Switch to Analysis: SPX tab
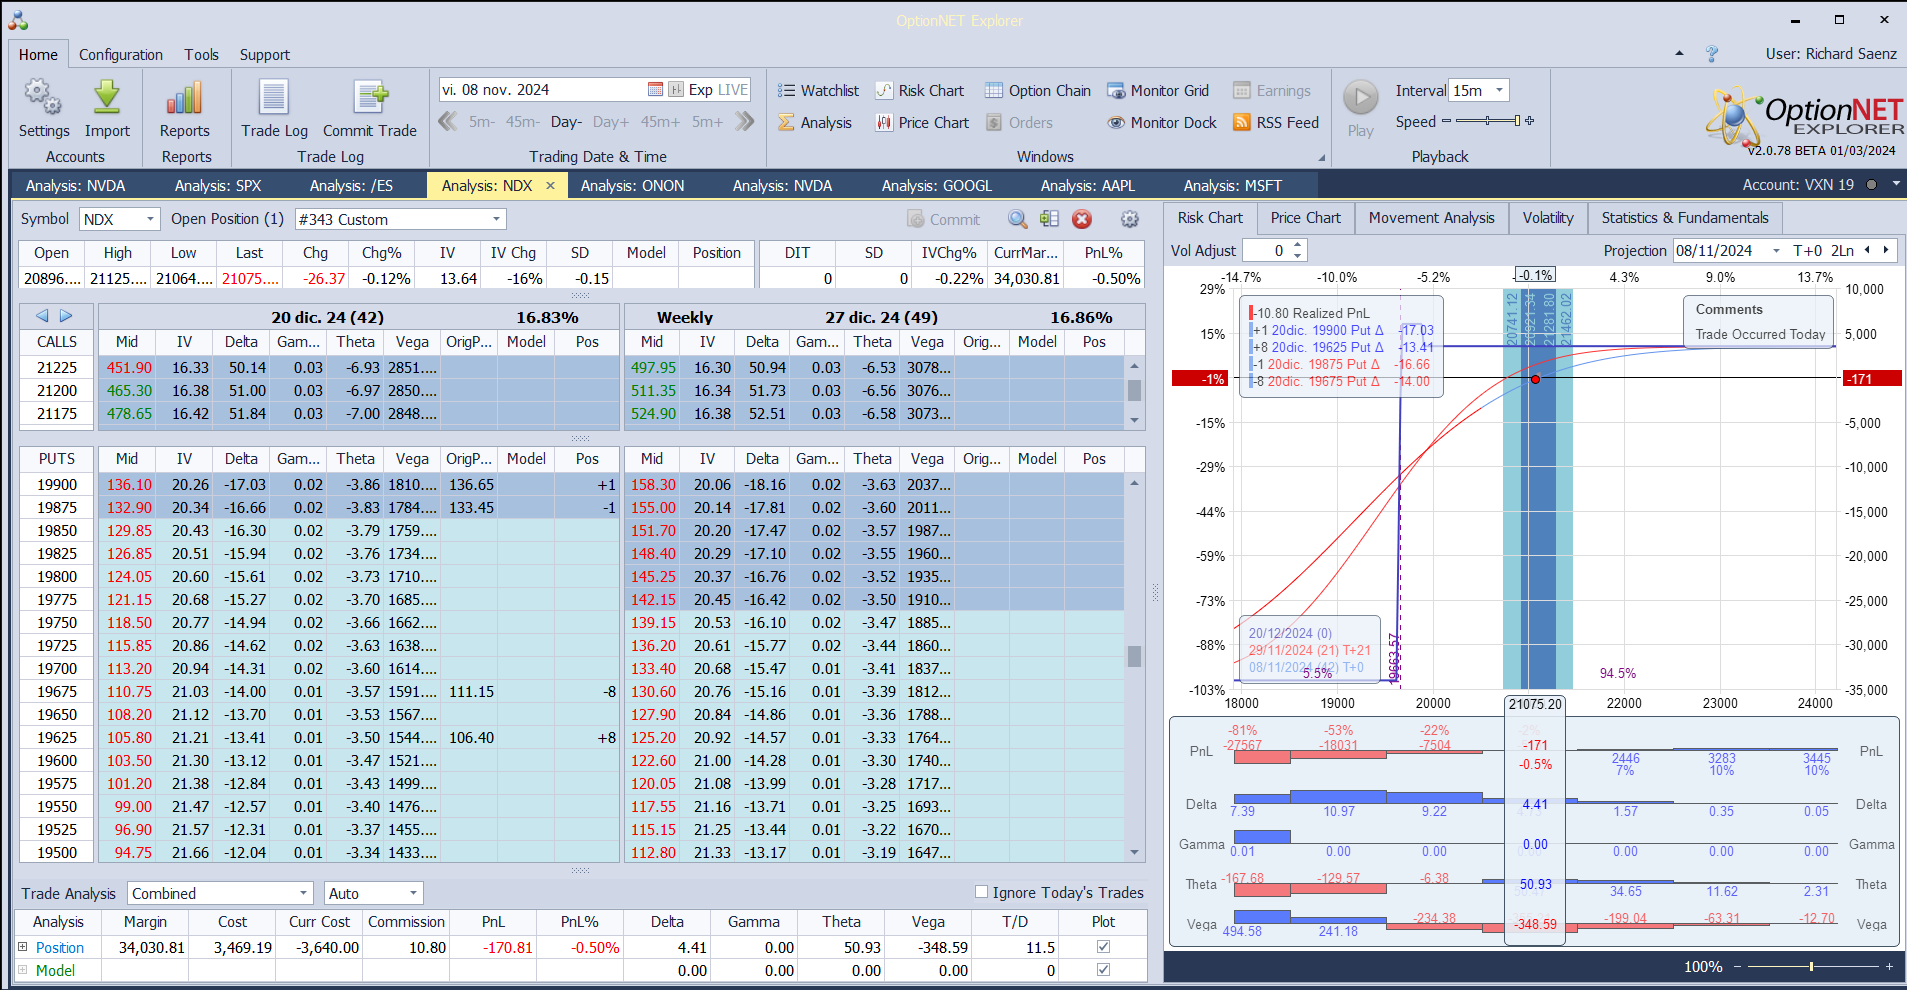The image size is (1907, 990). 218,185
